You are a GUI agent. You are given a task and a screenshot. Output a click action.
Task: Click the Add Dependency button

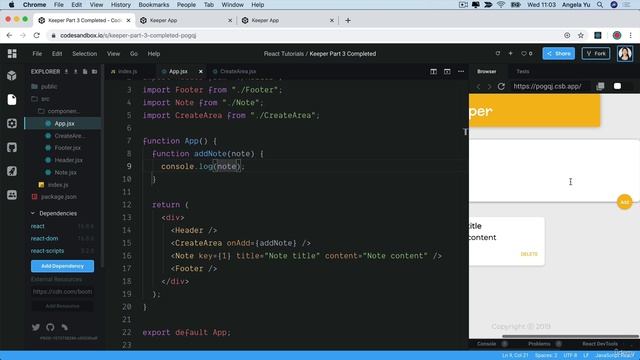pos(62,266)
